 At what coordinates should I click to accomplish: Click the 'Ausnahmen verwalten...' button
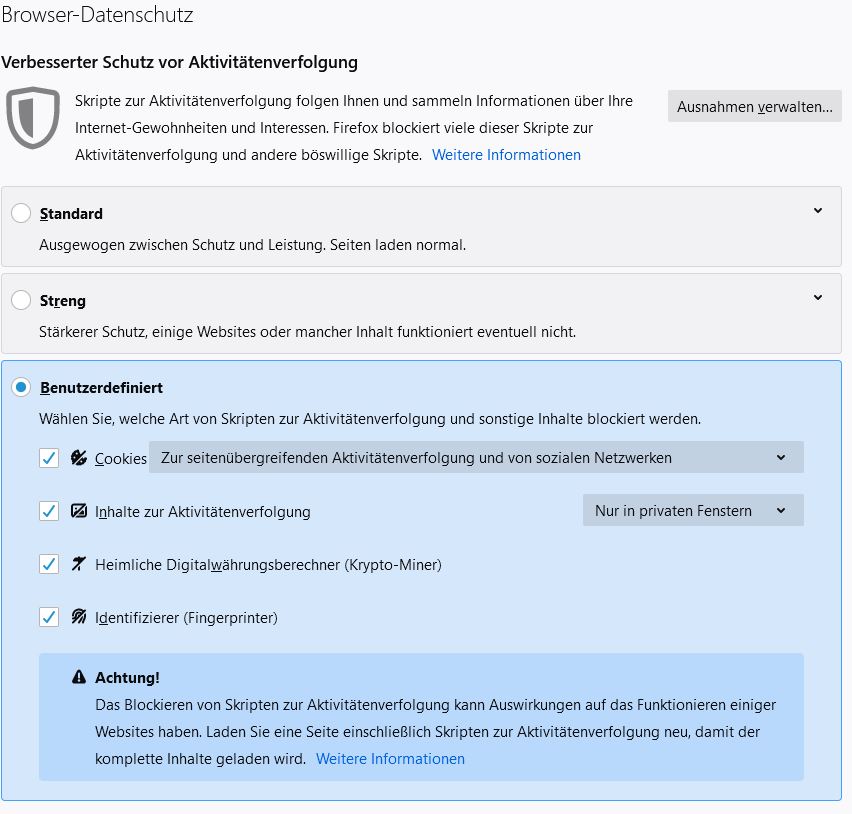(754, 106)
